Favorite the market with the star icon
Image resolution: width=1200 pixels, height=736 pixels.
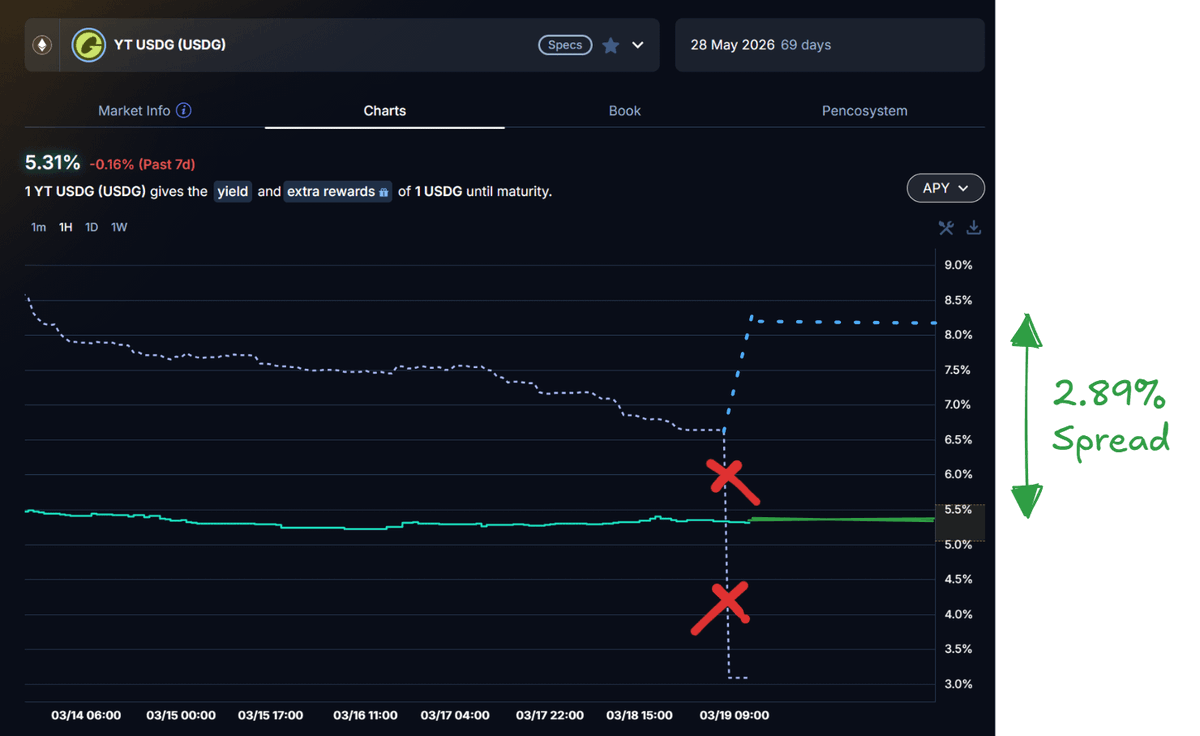(x=610, y=45)
